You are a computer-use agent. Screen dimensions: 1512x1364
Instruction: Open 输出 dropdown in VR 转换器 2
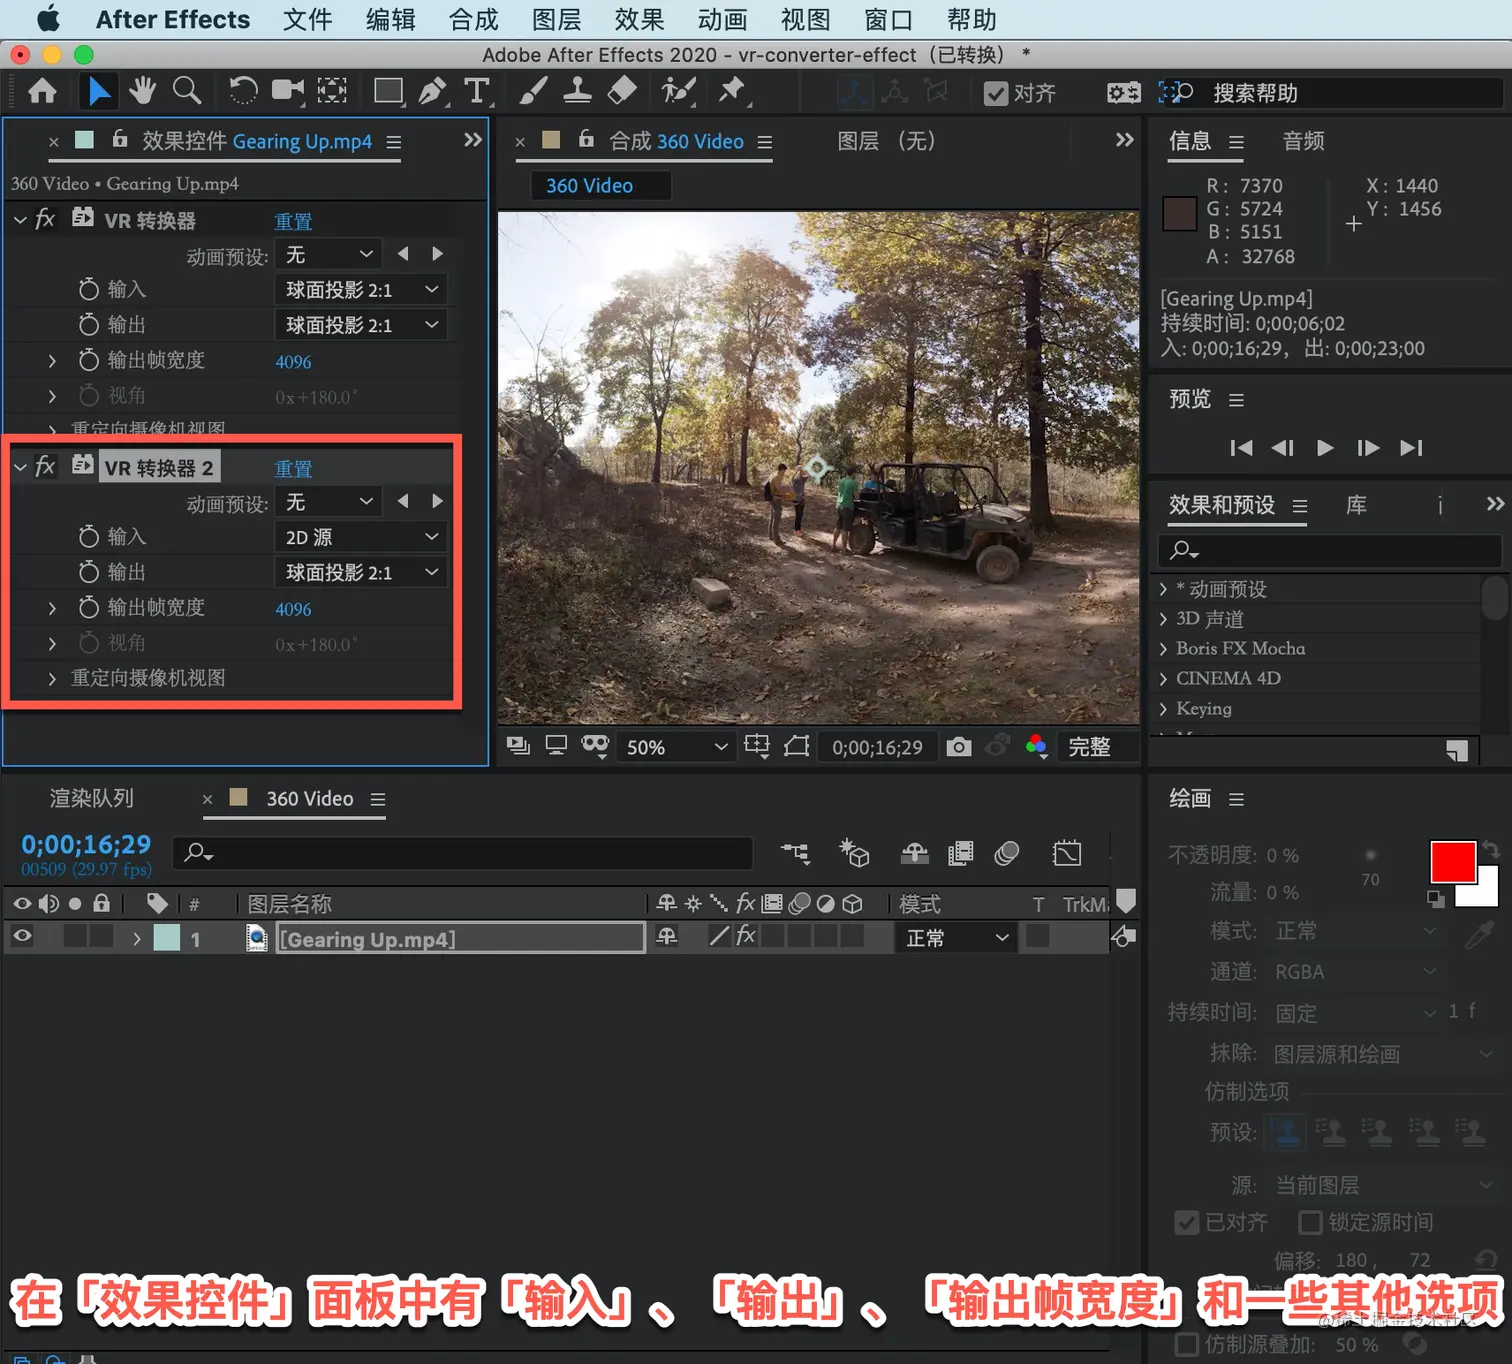coord(360,572)
